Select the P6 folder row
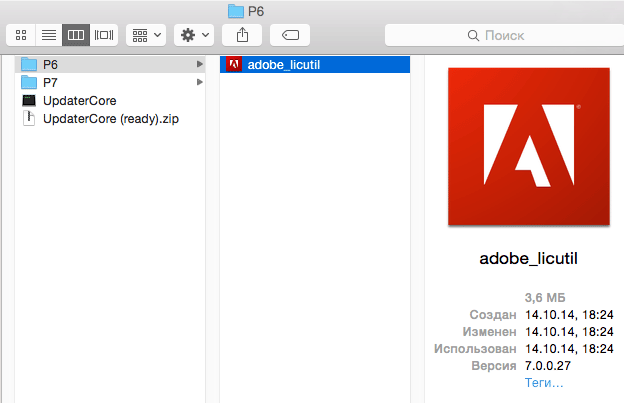Viewport: 624px width, 403px height. (110, 64)
